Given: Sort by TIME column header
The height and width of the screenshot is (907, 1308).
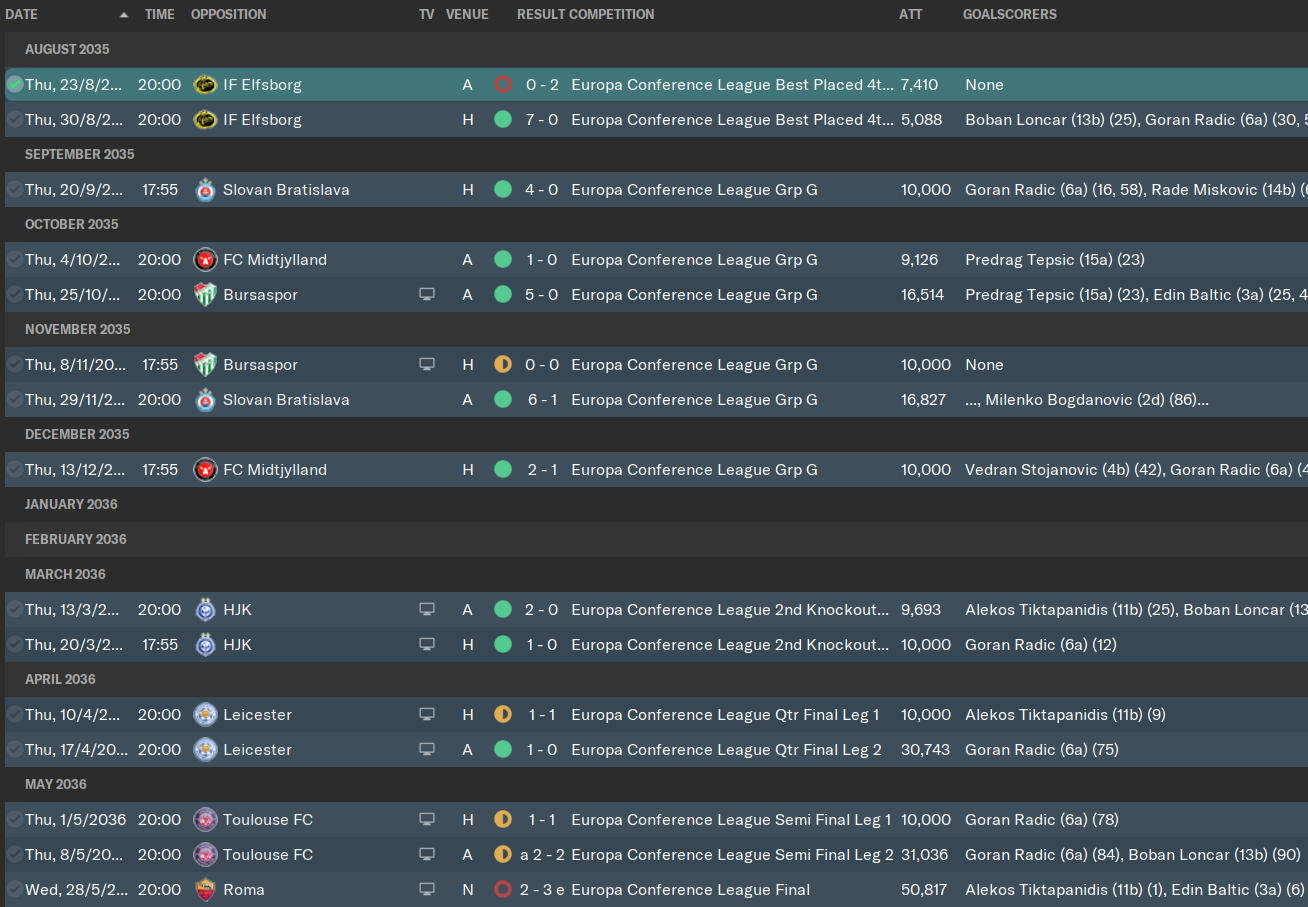Looking at the screenshot, I should click(159, 15).
